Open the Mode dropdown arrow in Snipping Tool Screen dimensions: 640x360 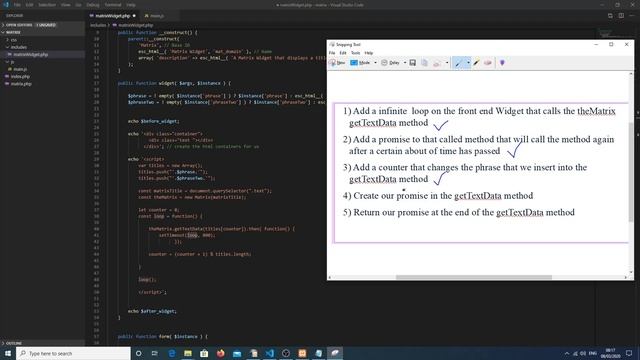375,63
